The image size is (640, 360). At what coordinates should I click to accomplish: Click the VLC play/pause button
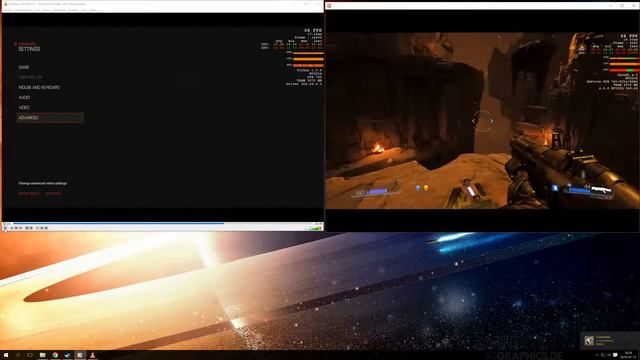[x=6, y=228]
